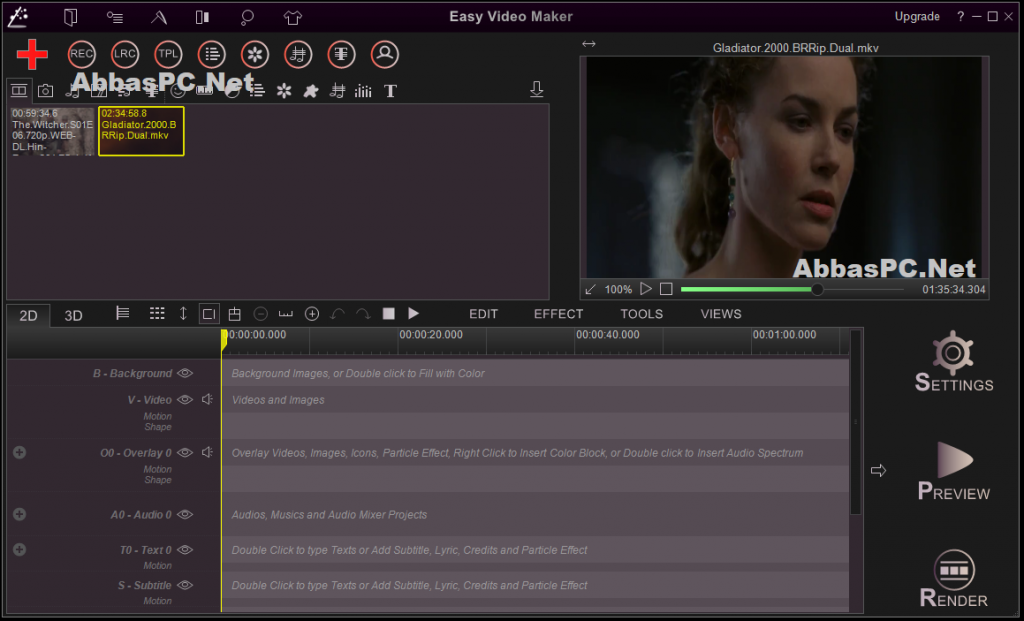Click the bullet list icon in title bar

tap(115, 18)
